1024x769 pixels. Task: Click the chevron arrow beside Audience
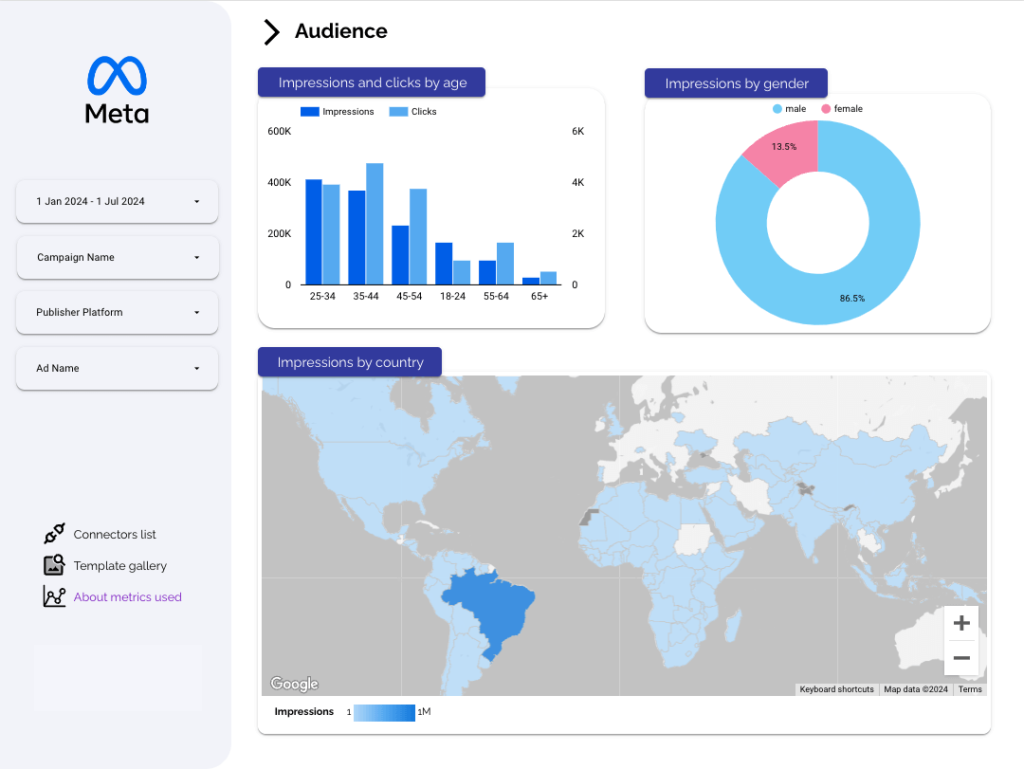270,32
